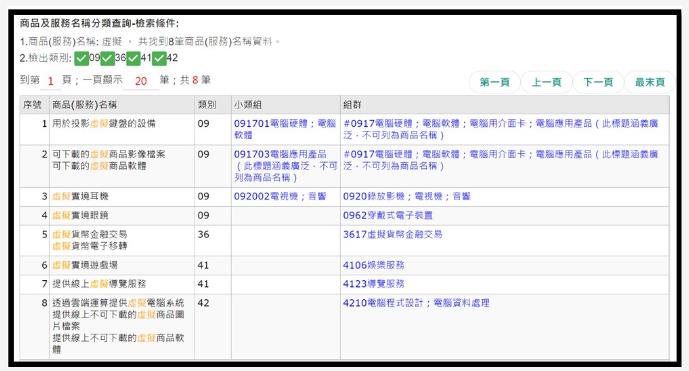Select the heading 商品及服務名稱分類查詢-檢索條件
This screenshot has width=689, height=371.
pos(99,23)
